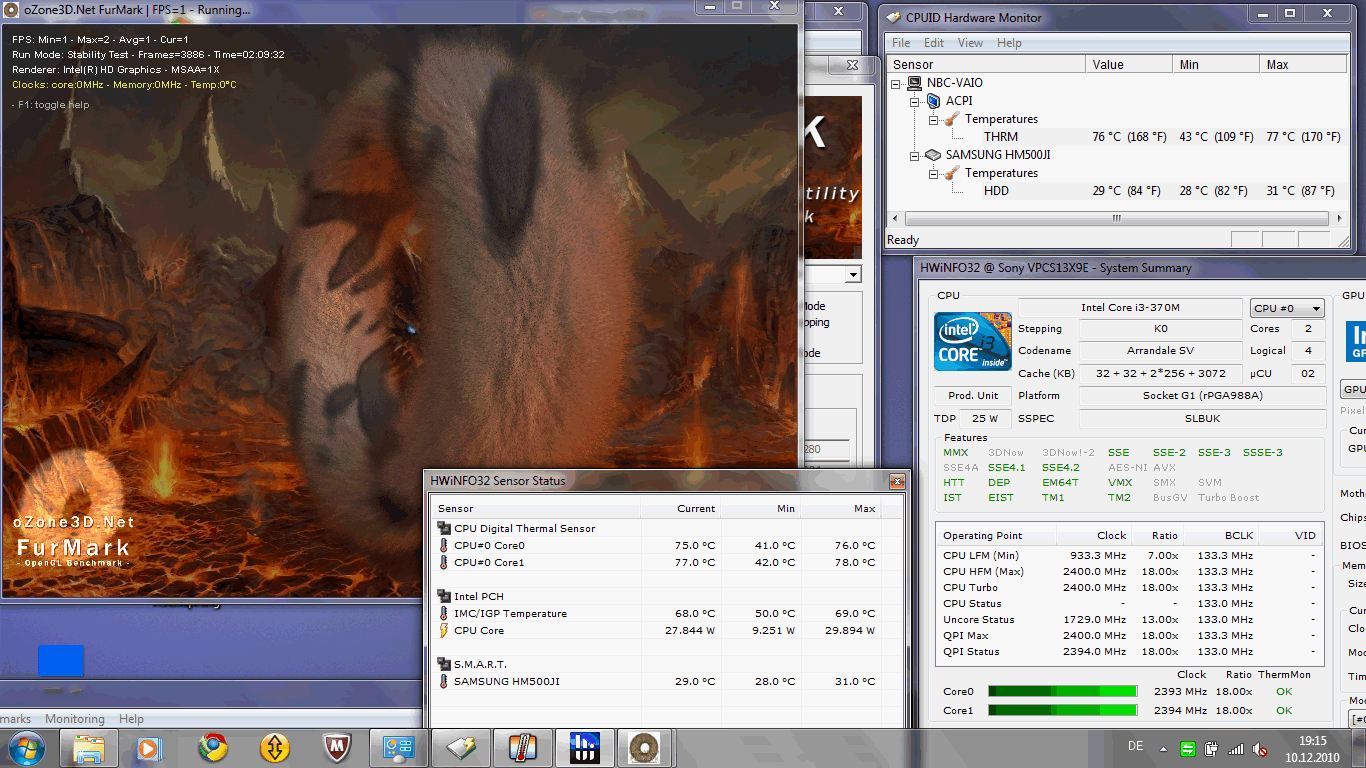Switch to the thermometer app taskbar button
The height and width of the screenshot is (768, 1366).
(522, 748)
